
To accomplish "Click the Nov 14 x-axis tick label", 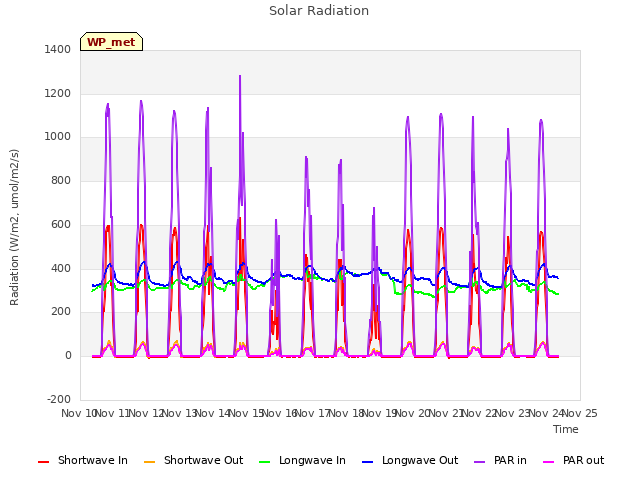I will pyautogui.click(x=212, y=413).
